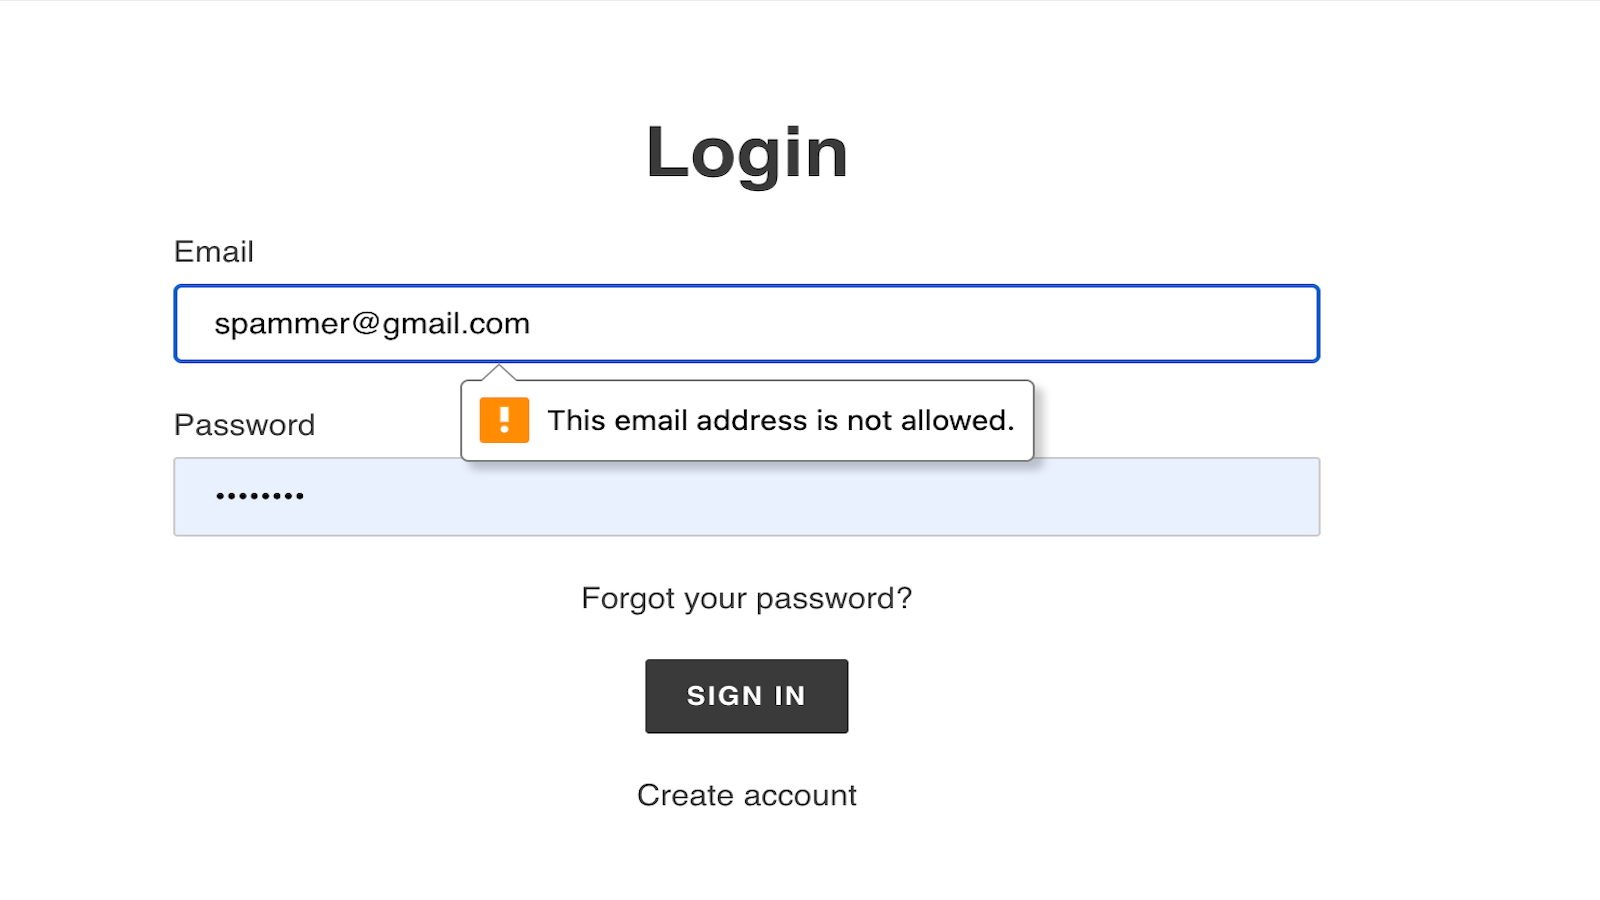Click the "IN" text on the dark button

click(x=789, y=696)
